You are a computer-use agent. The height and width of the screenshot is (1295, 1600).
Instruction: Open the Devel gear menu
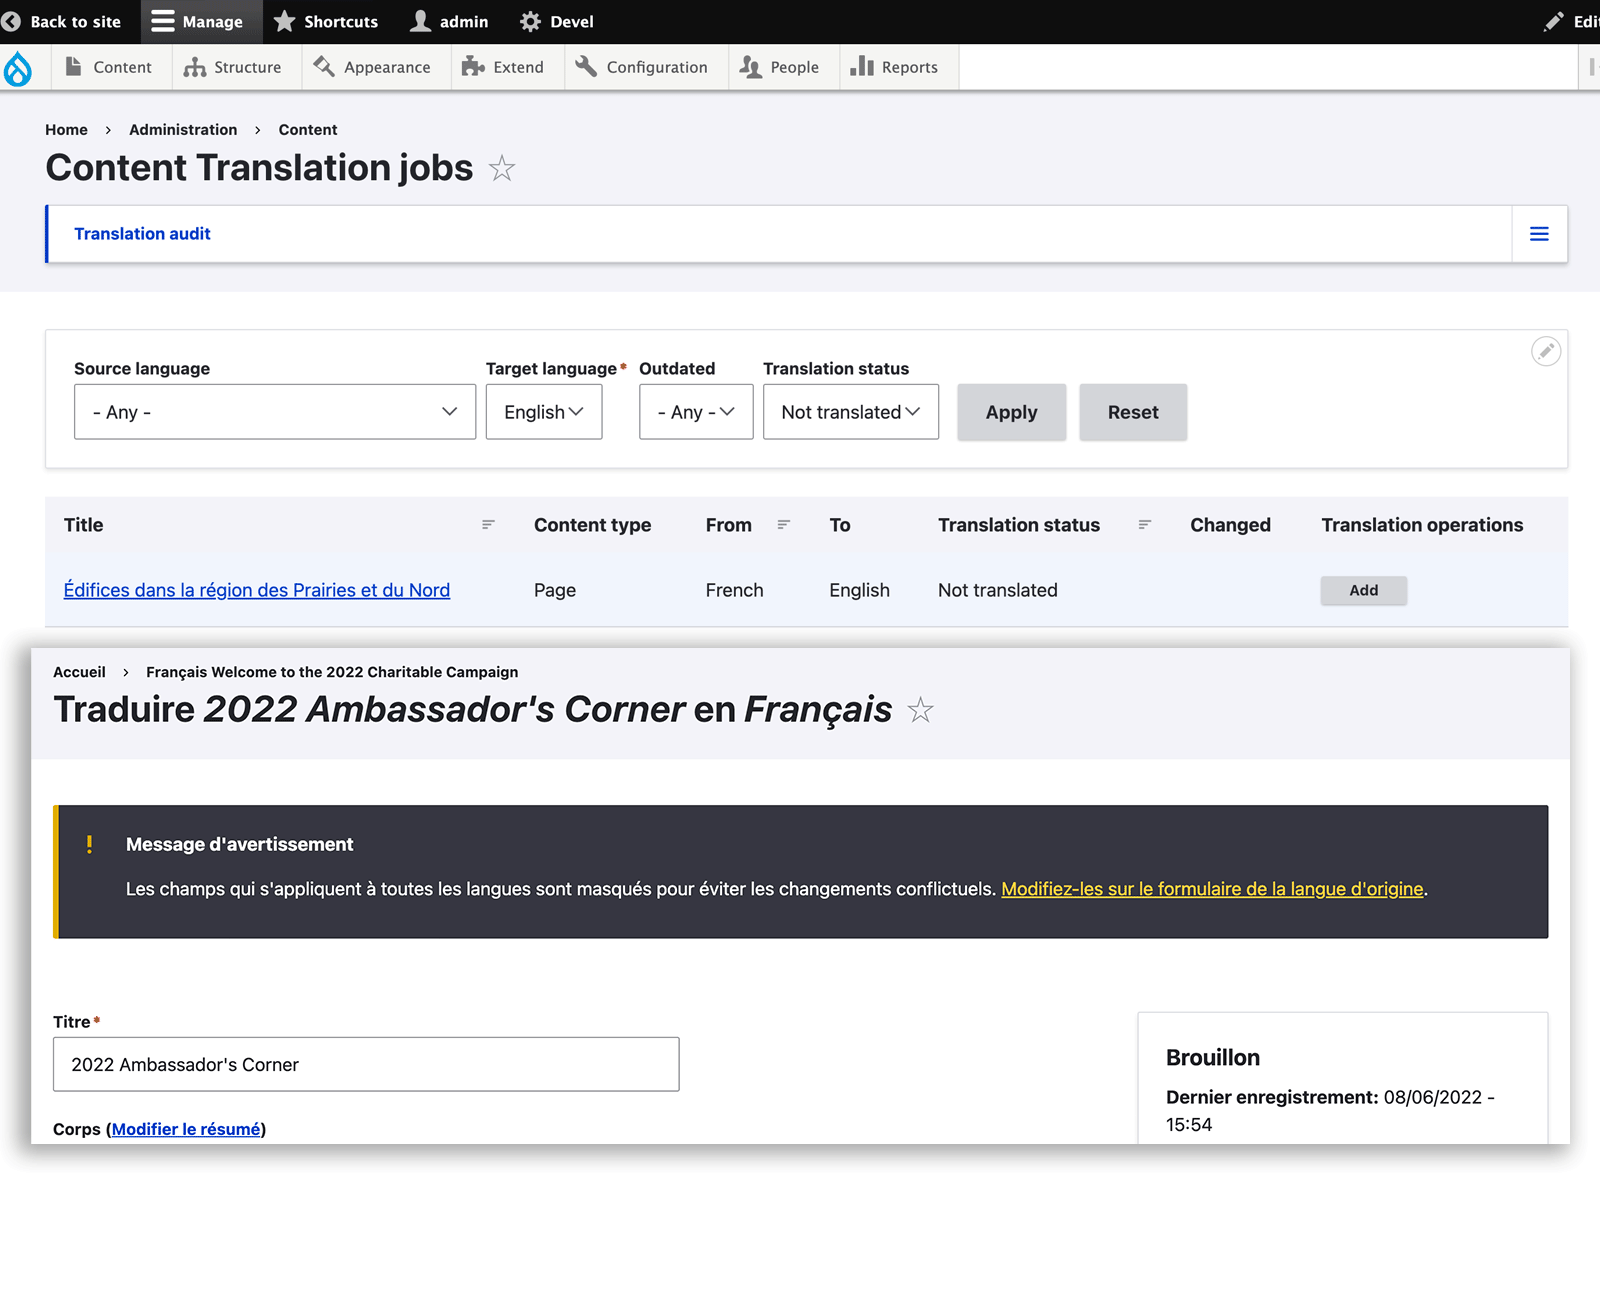point(557,22)
